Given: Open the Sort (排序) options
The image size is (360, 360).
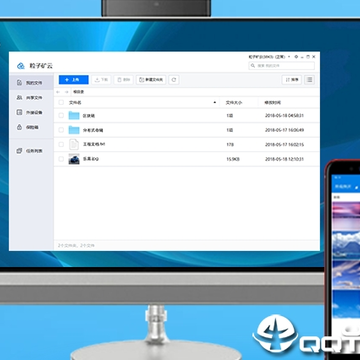Looking at the screenshot, I should pyautogui.click(x=292, y=80).
